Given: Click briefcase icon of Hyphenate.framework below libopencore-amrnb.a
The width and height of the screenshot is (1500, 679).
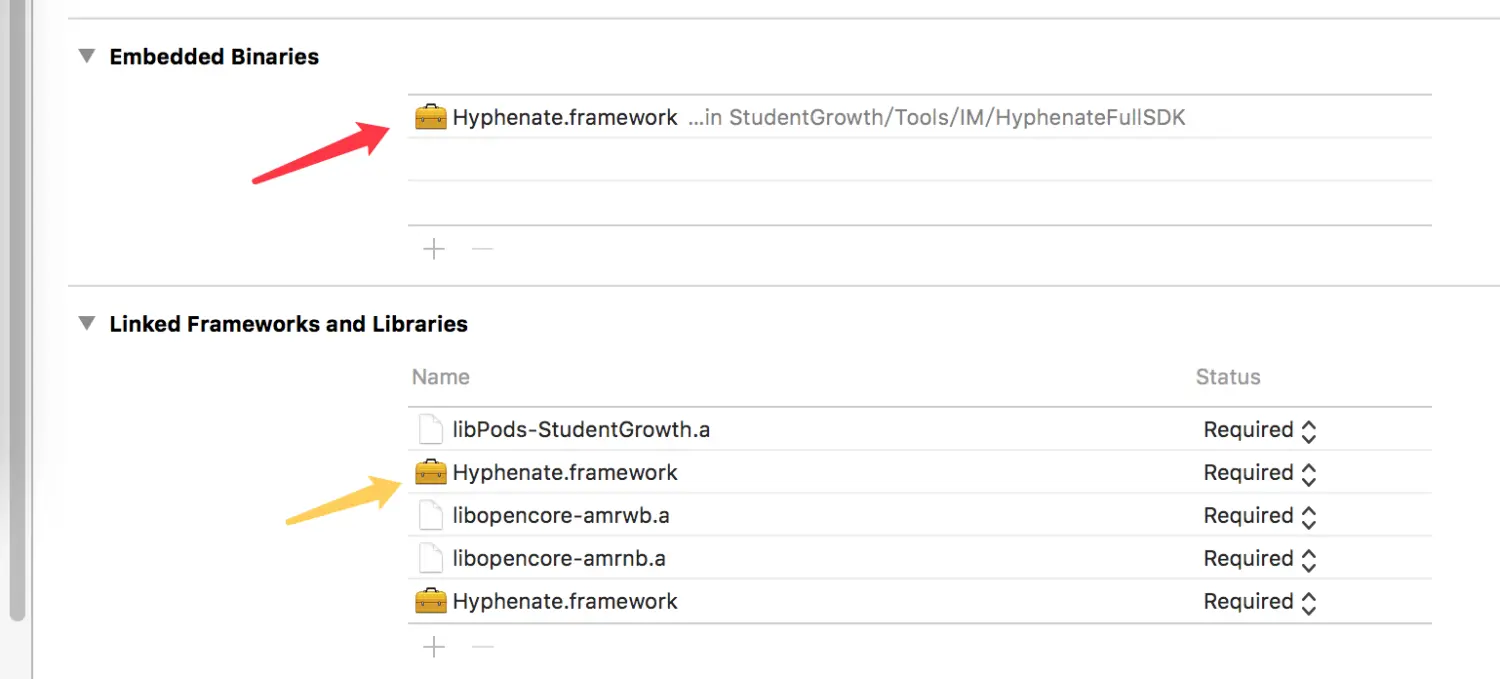Looking at the screenshot, I should 430,601.
